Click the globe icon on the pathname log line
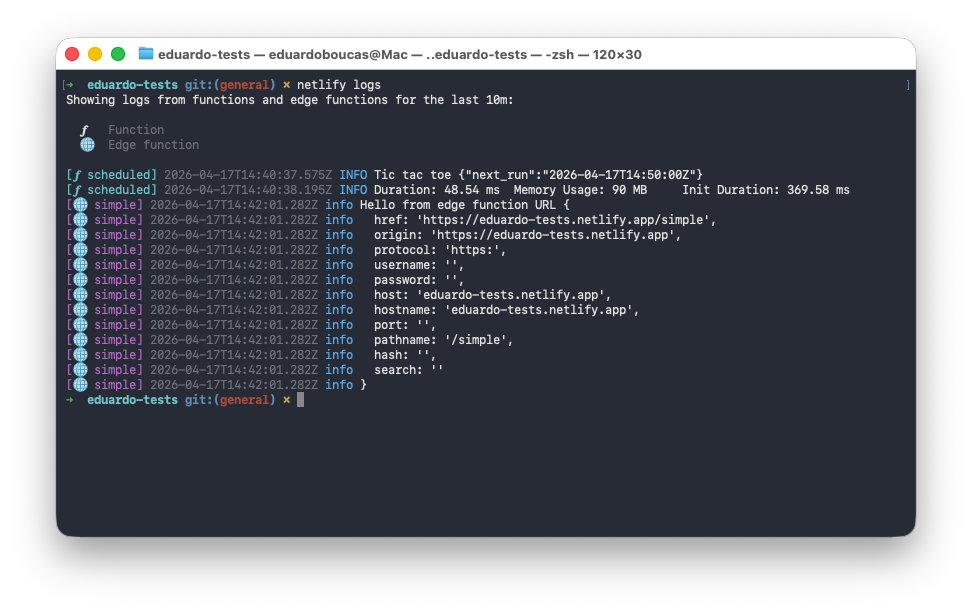Image resolution: width=972 pixels, height=611 pixels. click(x=81, y=340)
